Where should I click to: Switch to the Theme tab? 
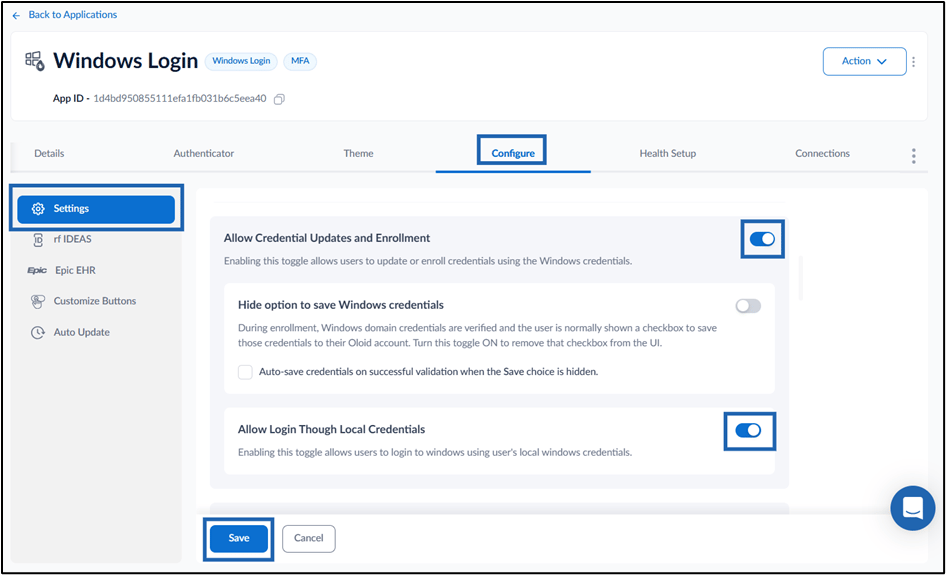pyautogui.click(x=358, y=153)
